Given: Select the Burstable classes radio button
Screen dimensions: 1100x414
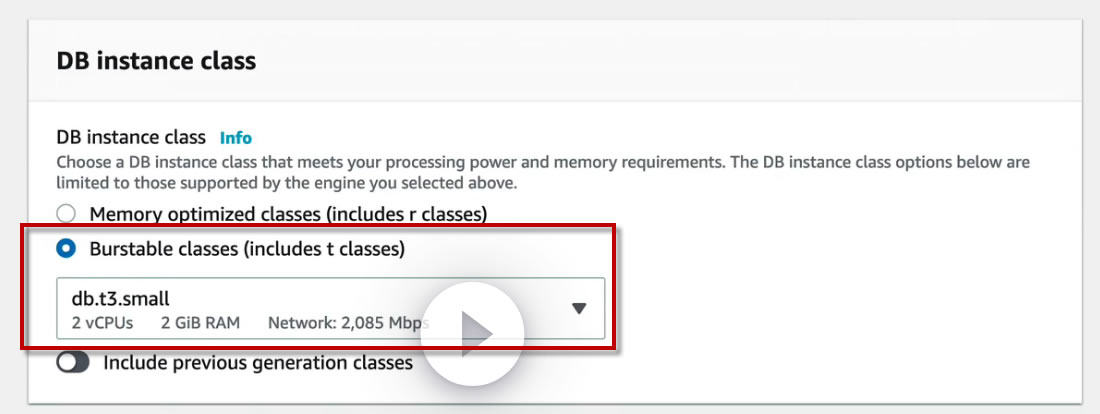Looking at the screenshot, I should click(x=66, y=248).
